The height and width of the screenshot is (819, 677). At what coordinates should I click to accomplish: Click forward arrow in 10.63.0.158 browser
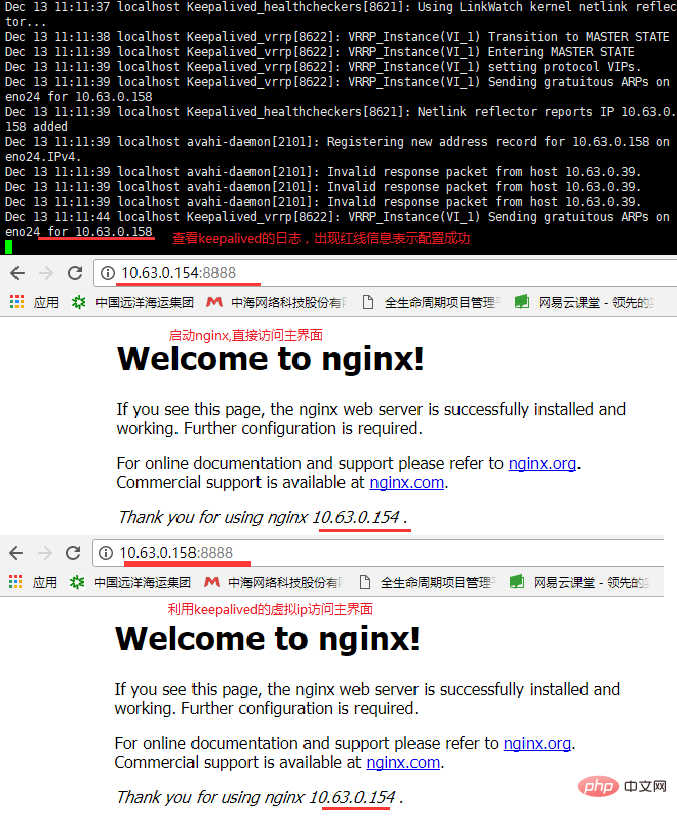coord(45,553)
